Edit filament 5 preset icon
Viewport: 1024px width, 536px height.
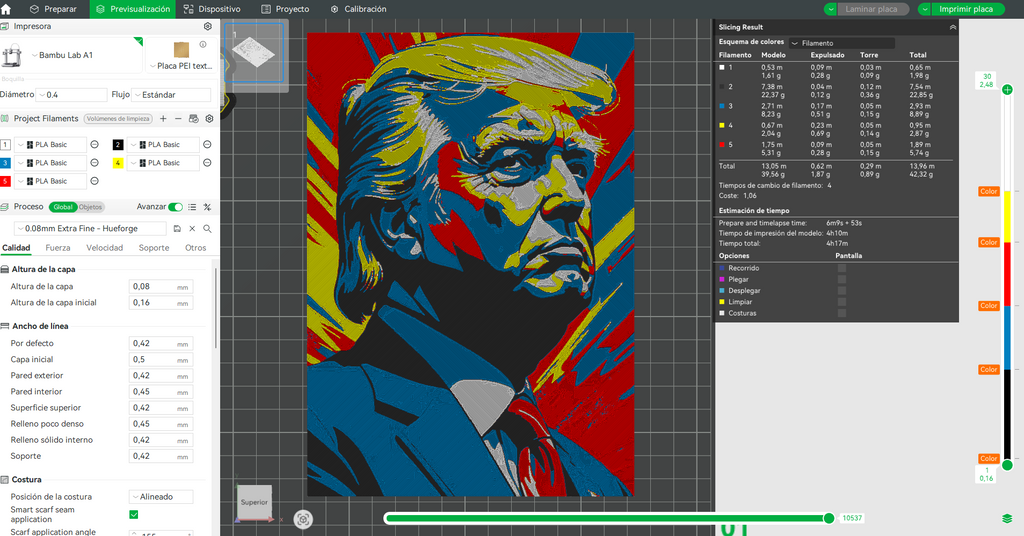click(x=95, y=181)
